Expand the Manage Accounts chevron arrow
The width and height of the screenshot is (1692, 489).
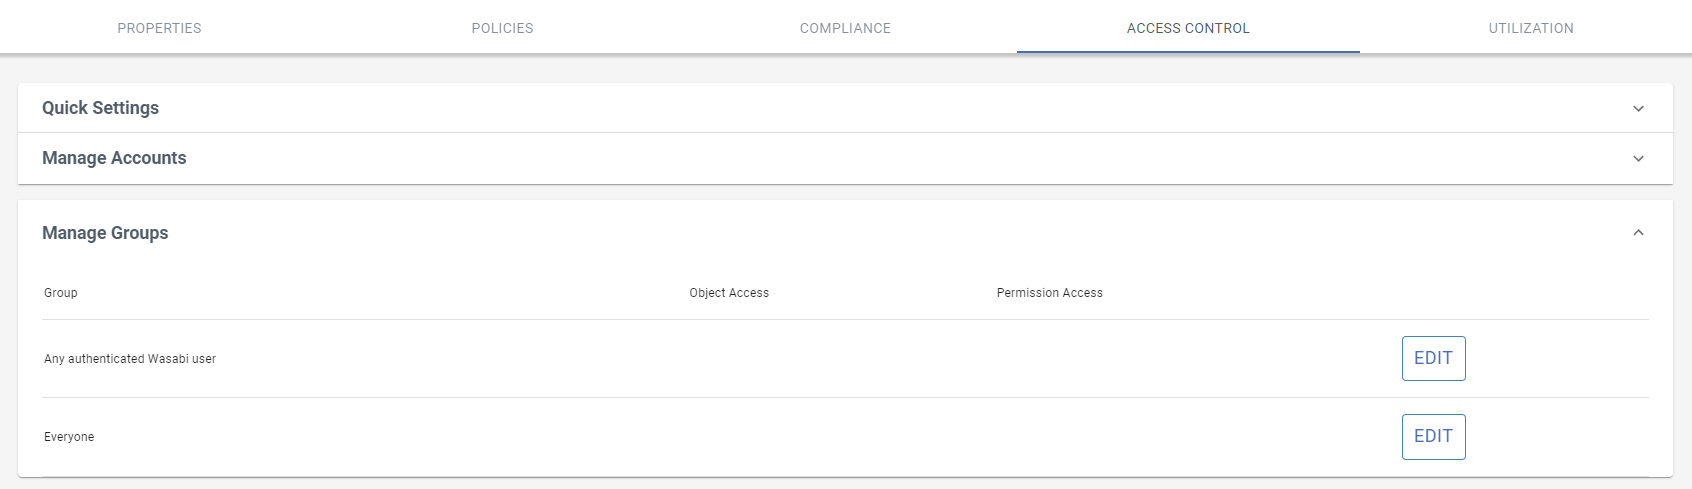(1638, 158)
